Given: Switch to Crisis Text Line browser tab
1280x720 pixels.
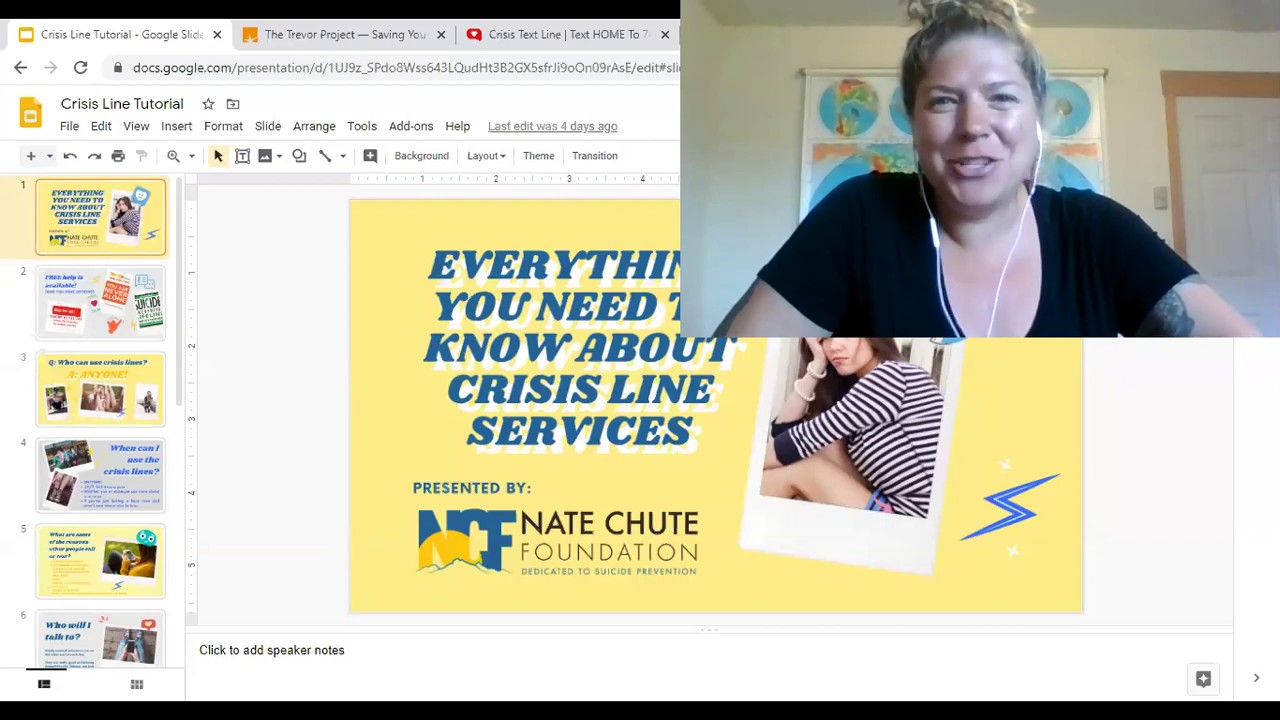Looking at the screenshot, I should coord(569,34).
